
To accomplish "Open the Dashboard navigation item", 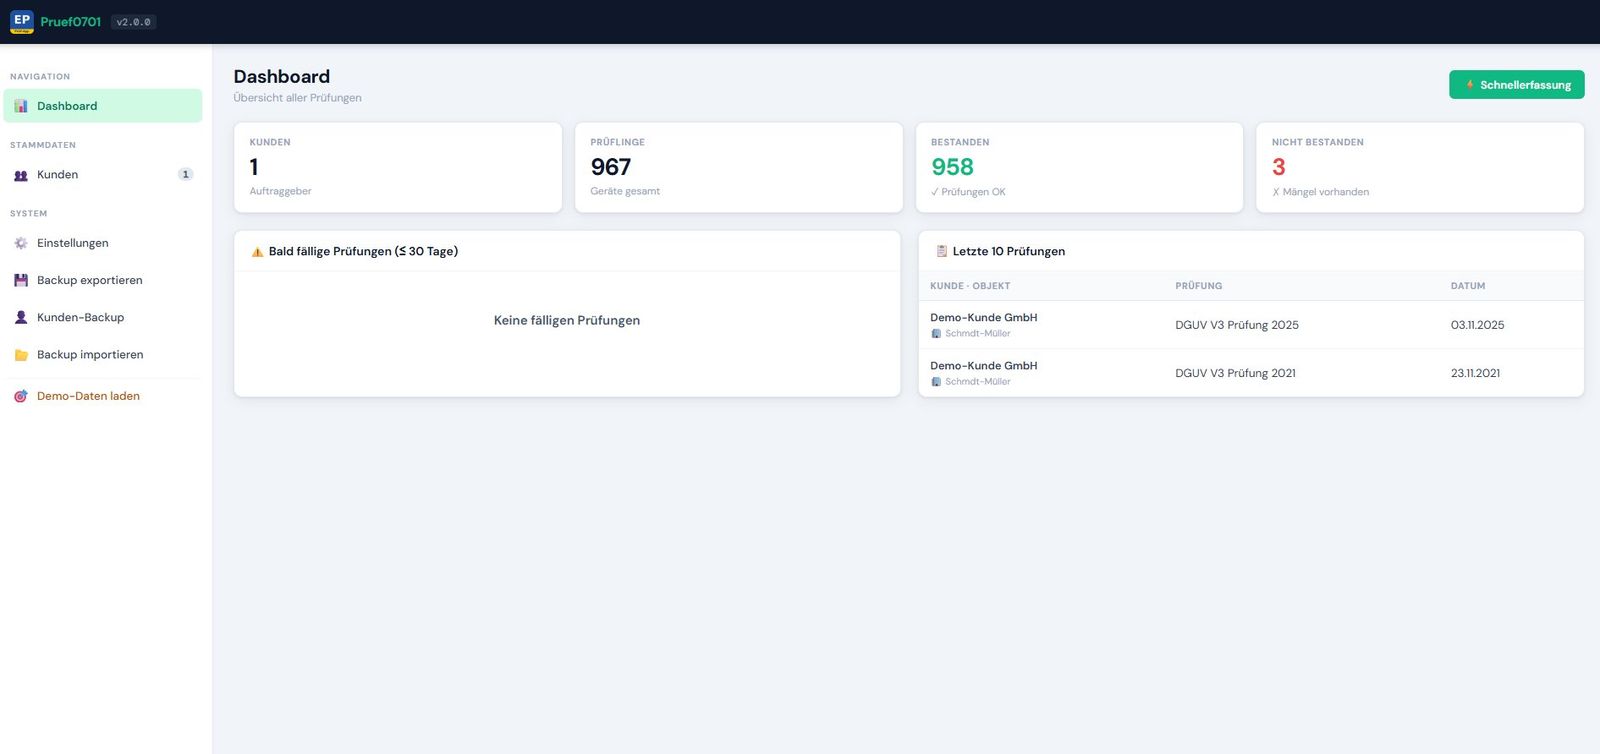I will [103, 106].
